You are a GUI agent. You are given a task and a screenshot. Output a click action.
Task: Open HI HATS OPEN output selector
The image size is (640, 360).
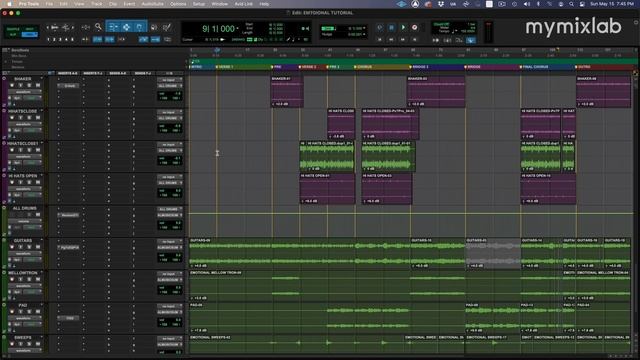tap(170, 183)
